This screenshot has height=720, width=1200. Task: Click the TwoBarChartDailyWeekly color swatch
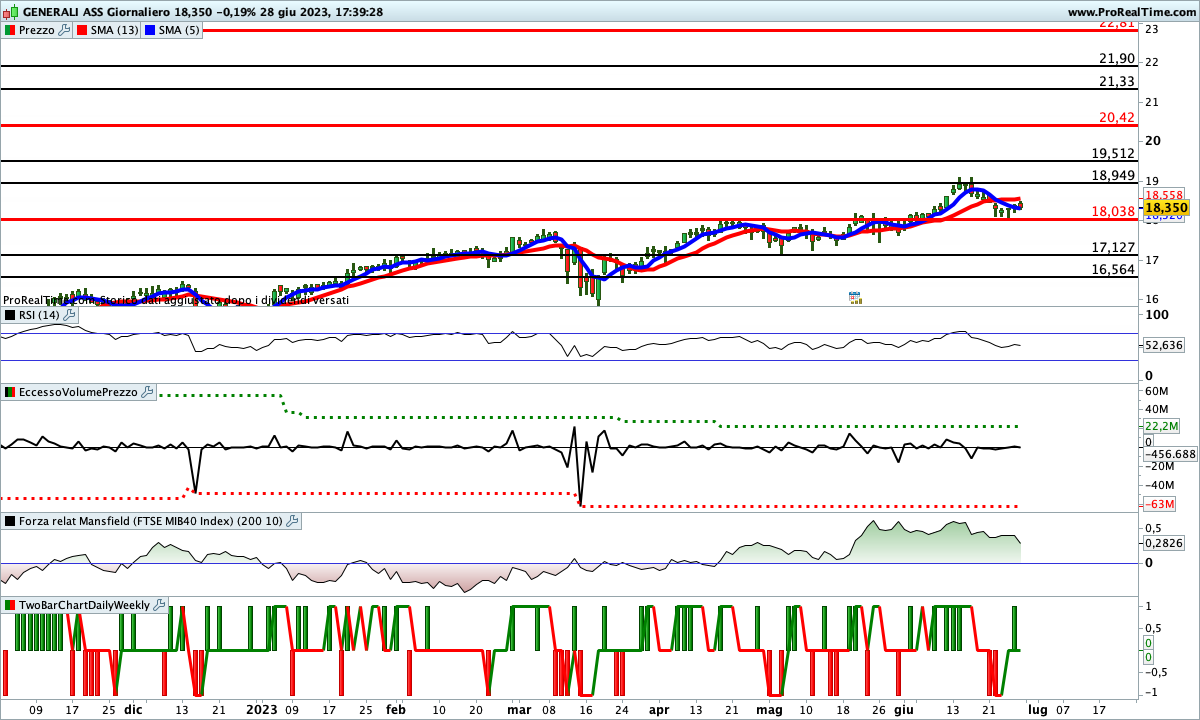[x=10, y=605]
